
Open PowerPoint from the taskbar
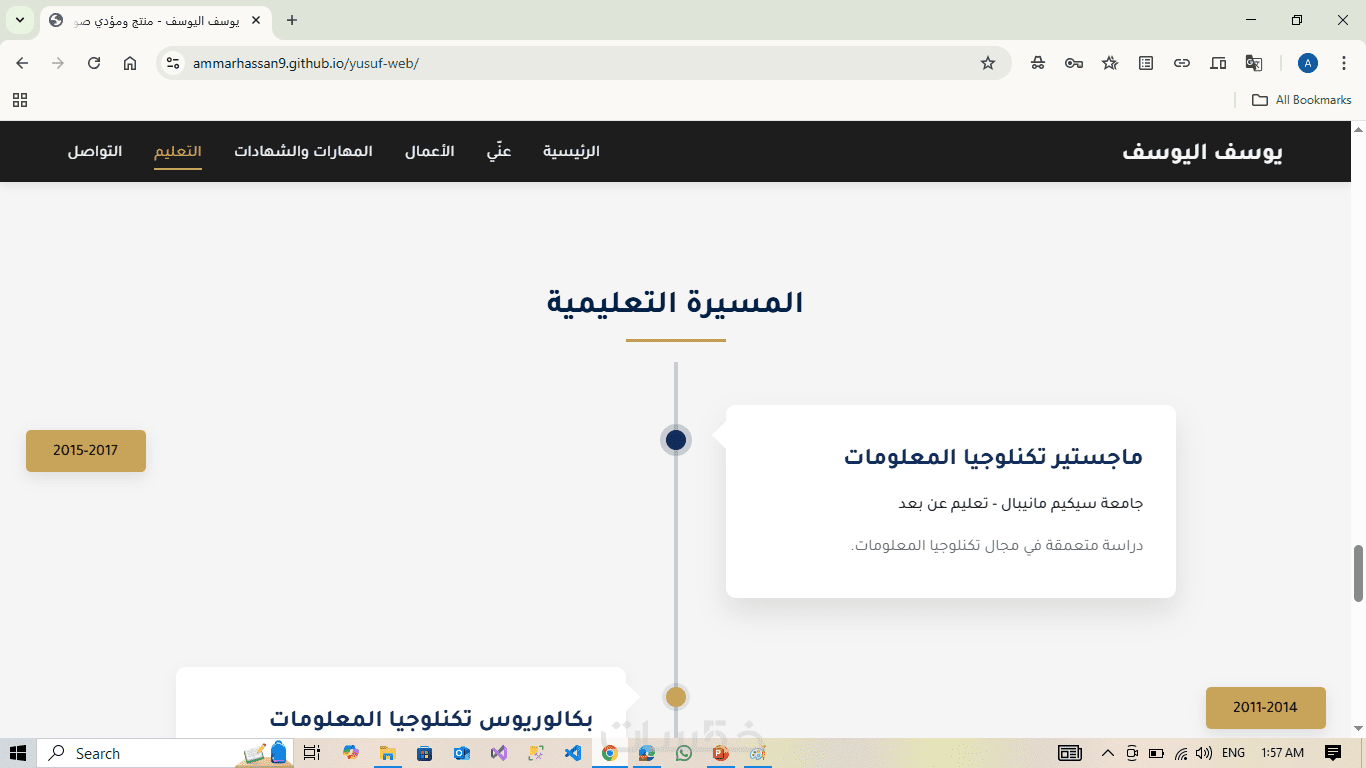720,753
